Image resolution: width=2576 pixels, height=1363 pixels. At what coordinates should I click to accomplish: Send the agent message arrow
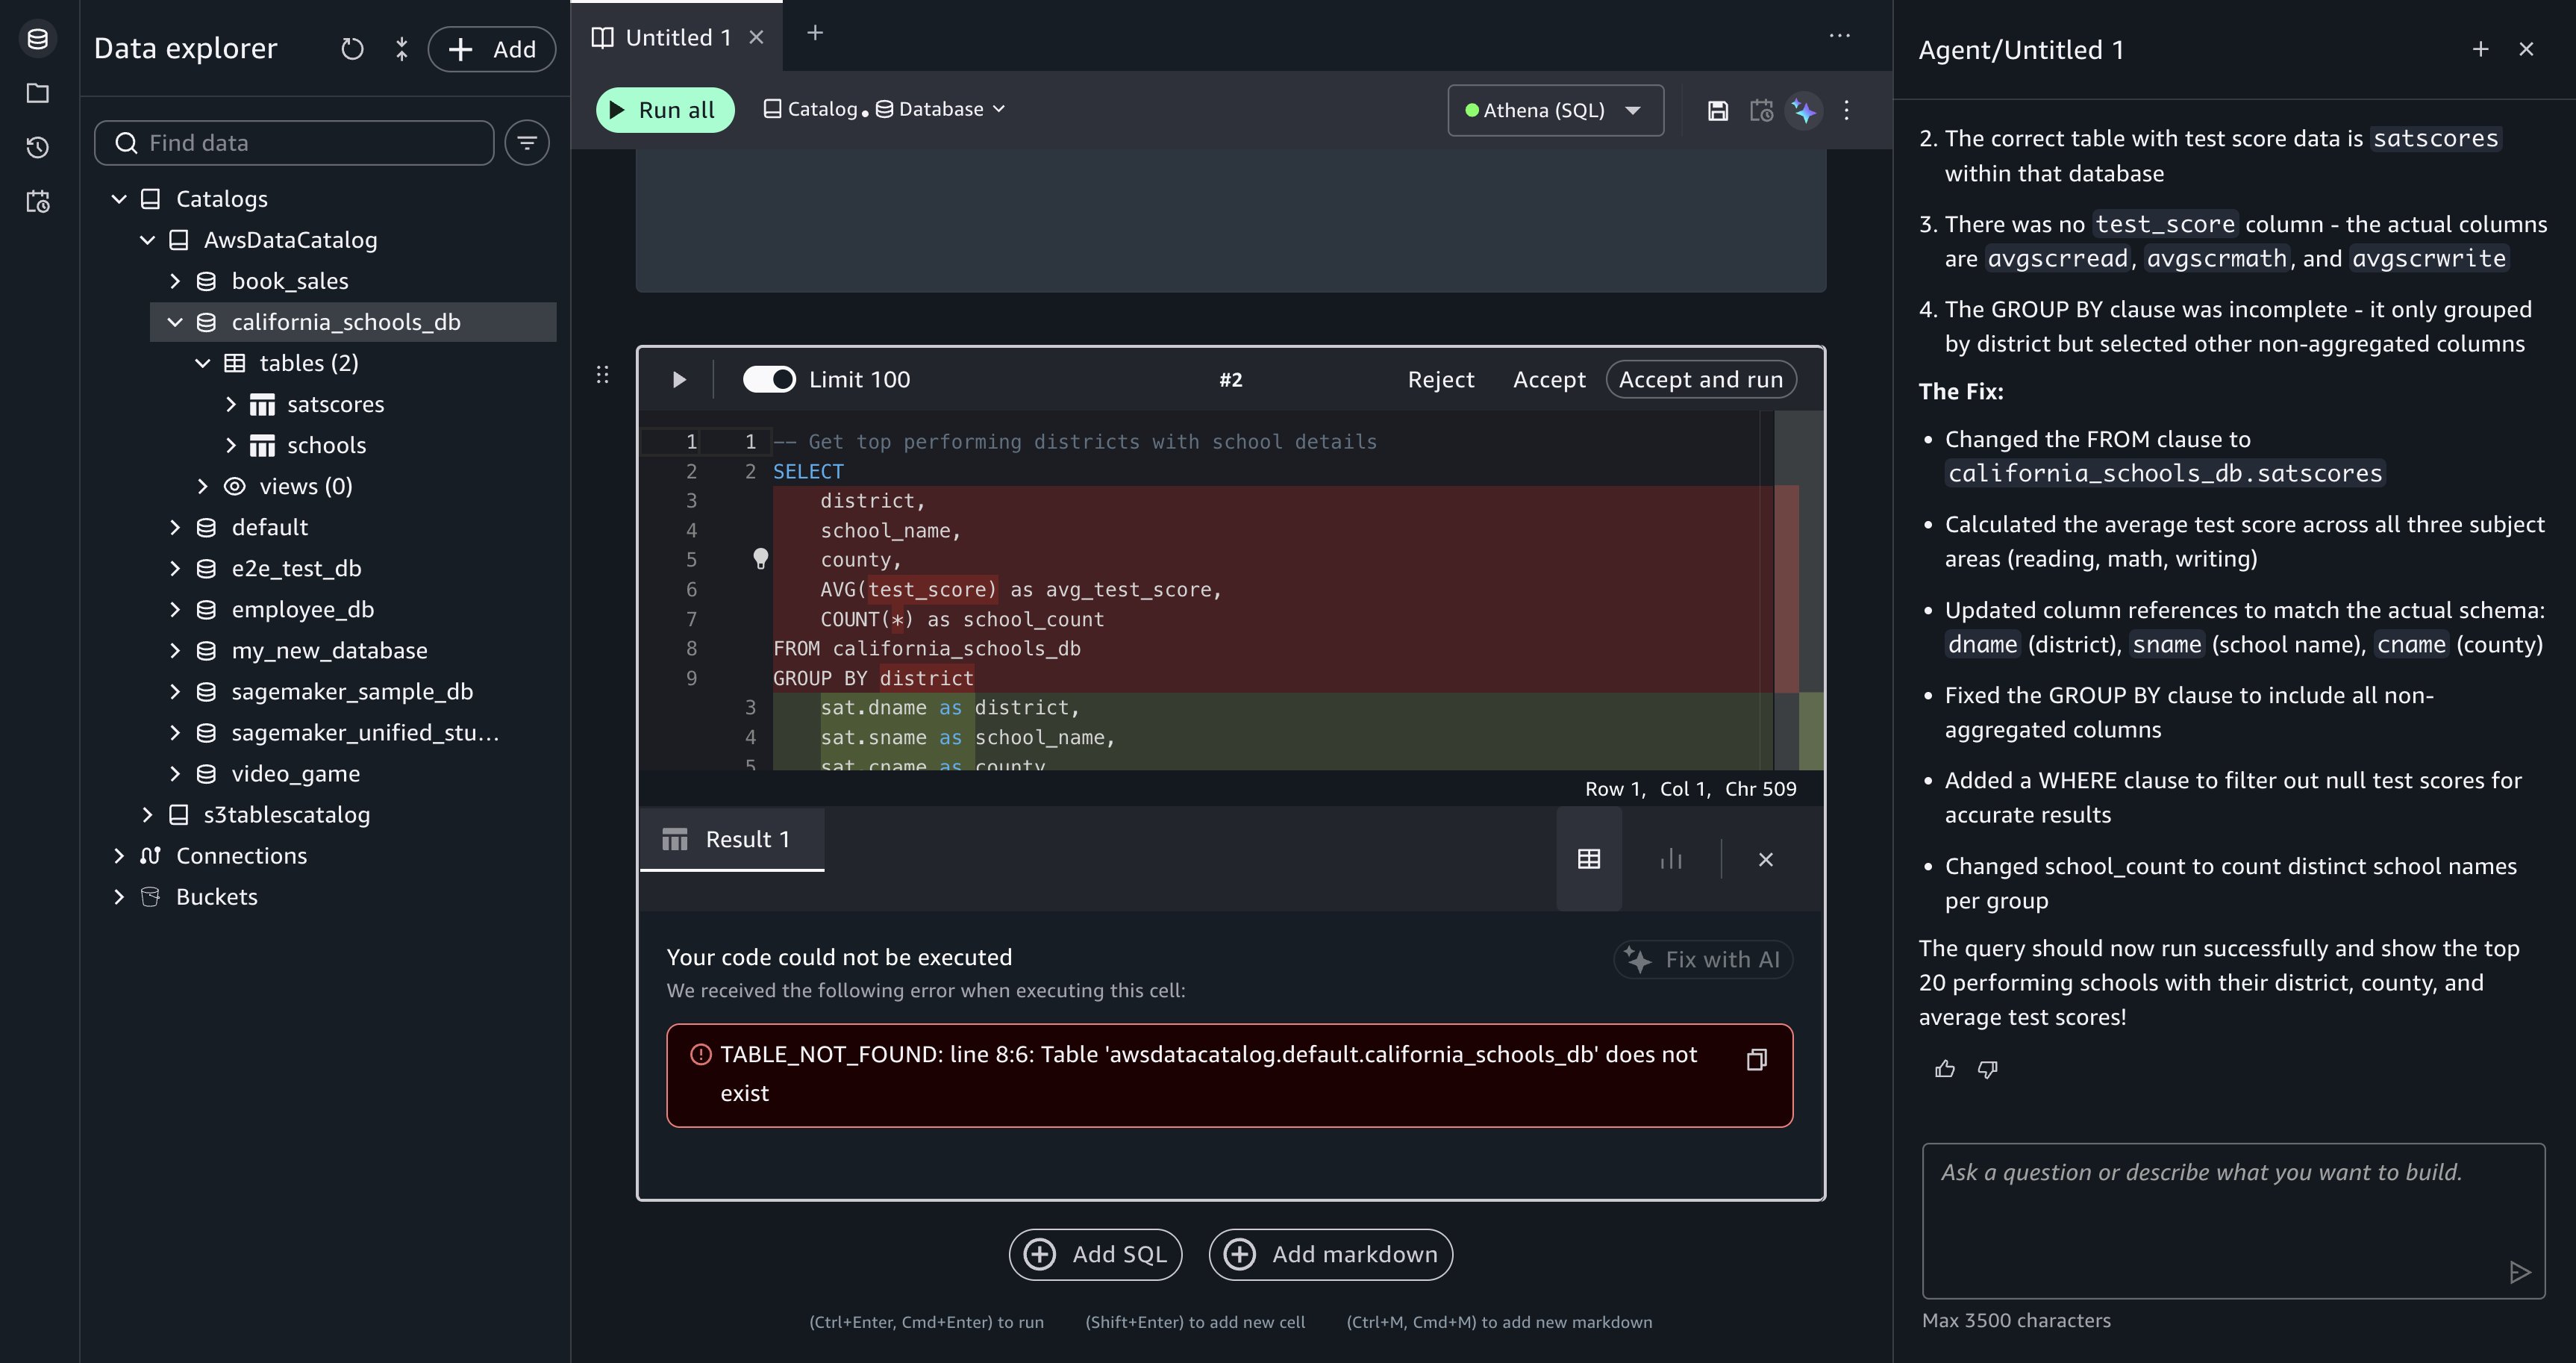pyautogui.click(x=2519, y=1272)
